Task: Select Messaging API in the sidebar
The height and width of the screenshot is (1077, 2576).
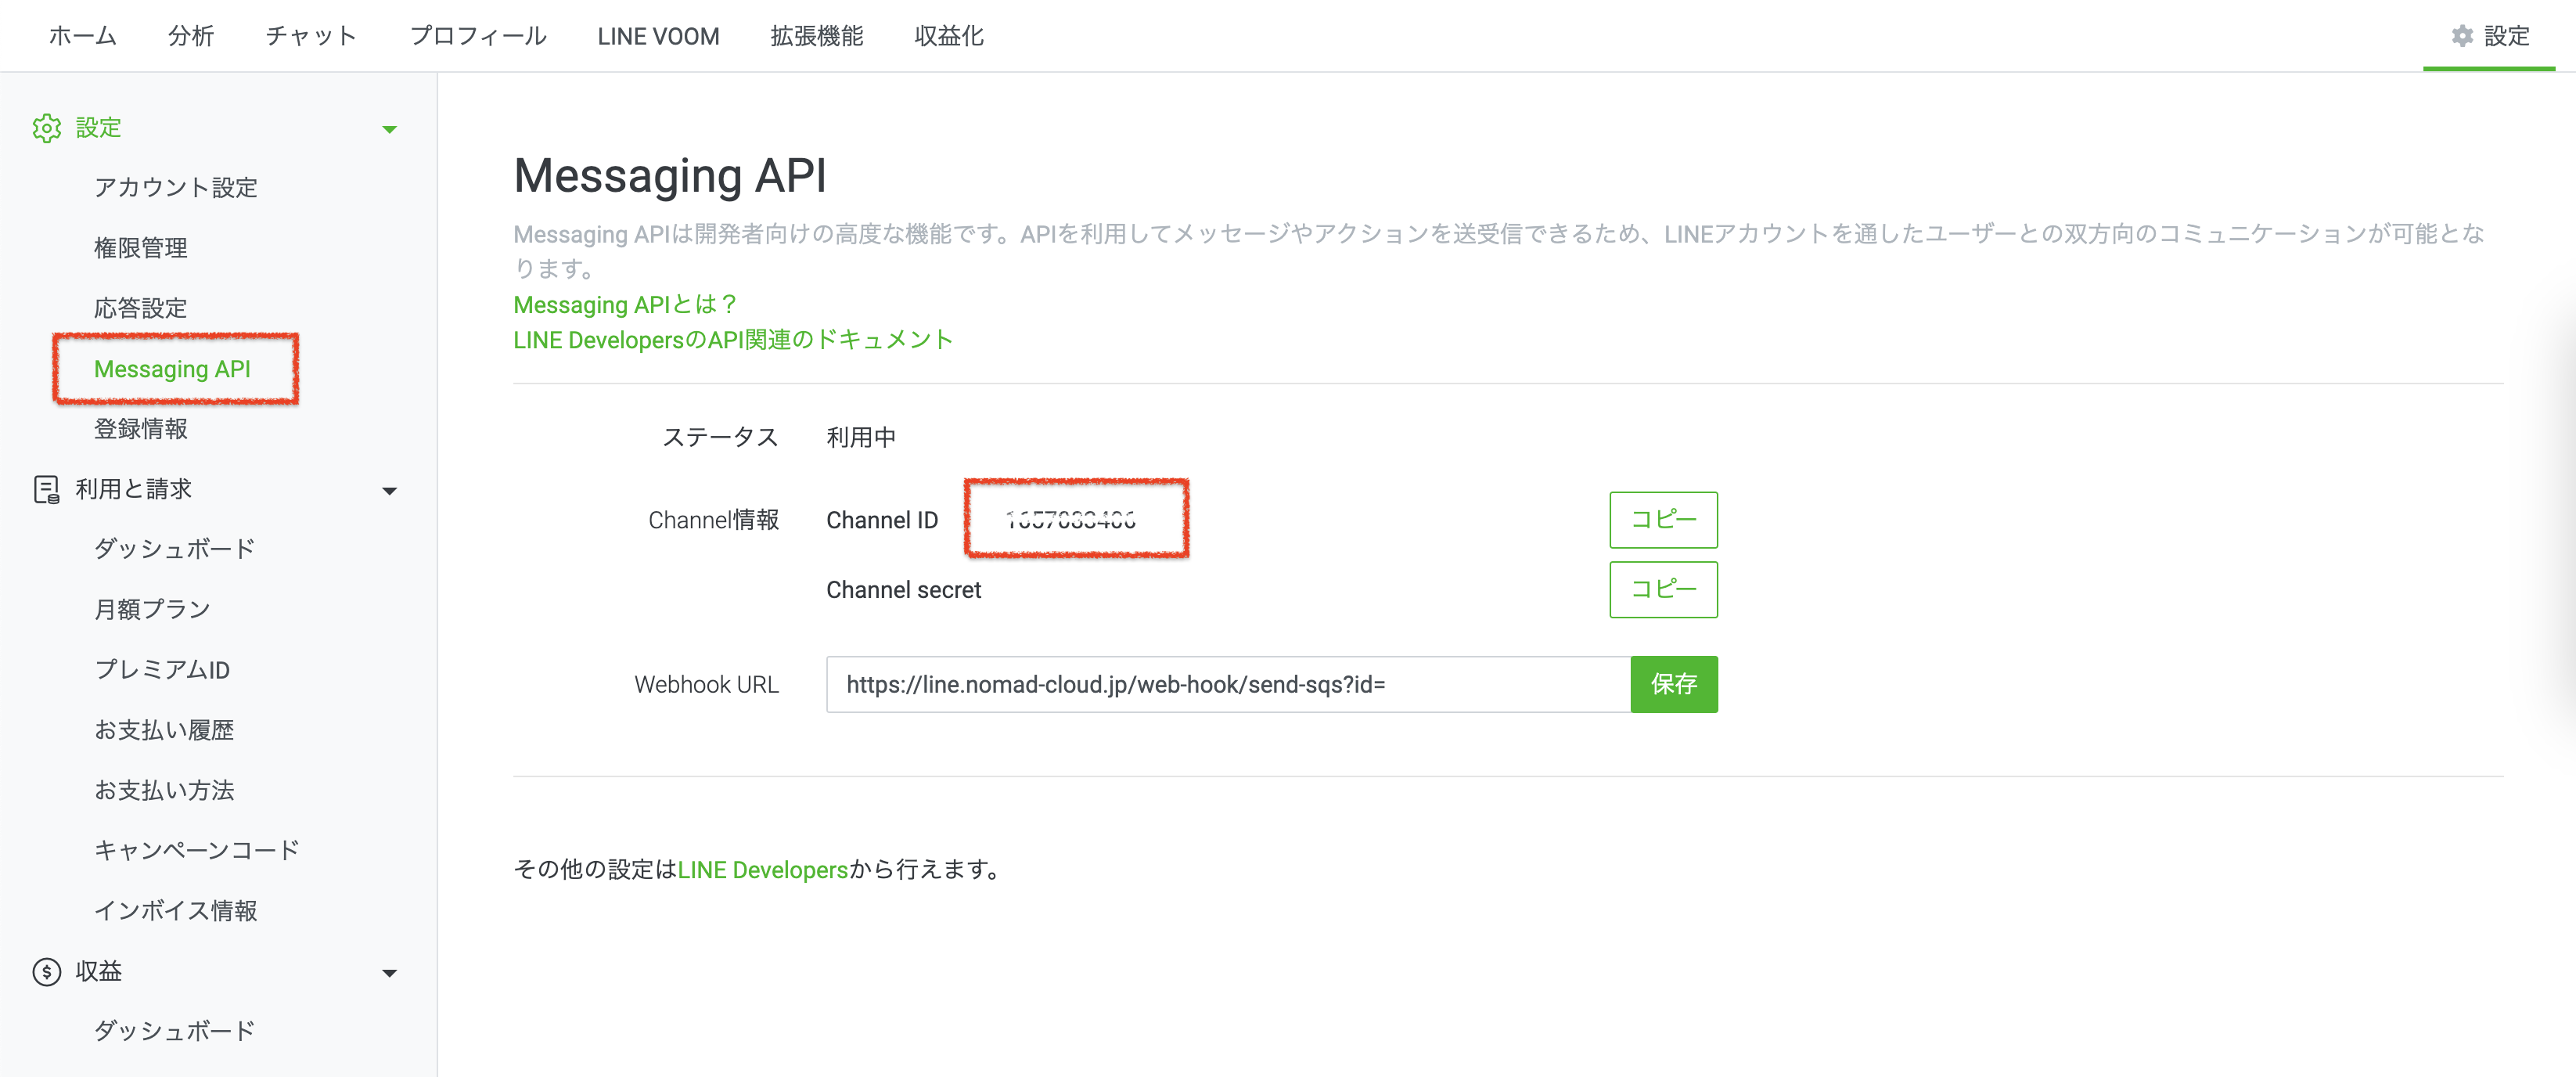Action: pyautogui.click(x=172, y=369)
